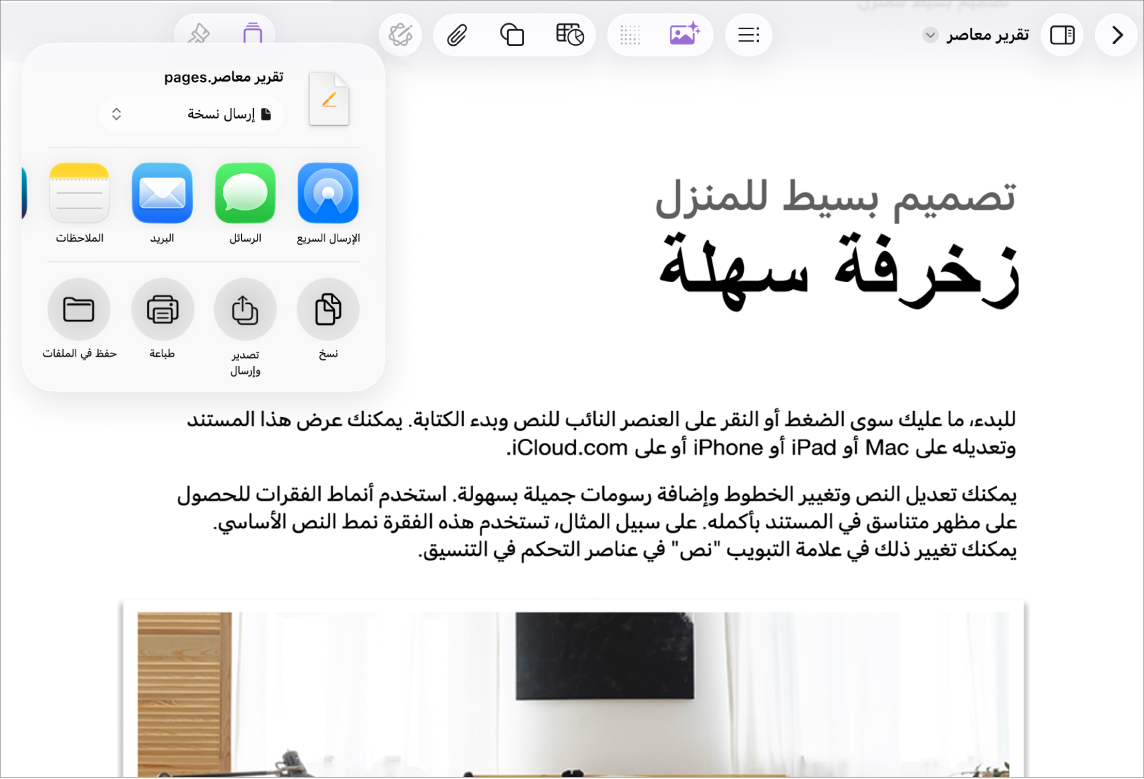The height and width of the screenshot is (779, 1144).
Task: Click the dimmed dotted grid icon
Action: (630, 35)
